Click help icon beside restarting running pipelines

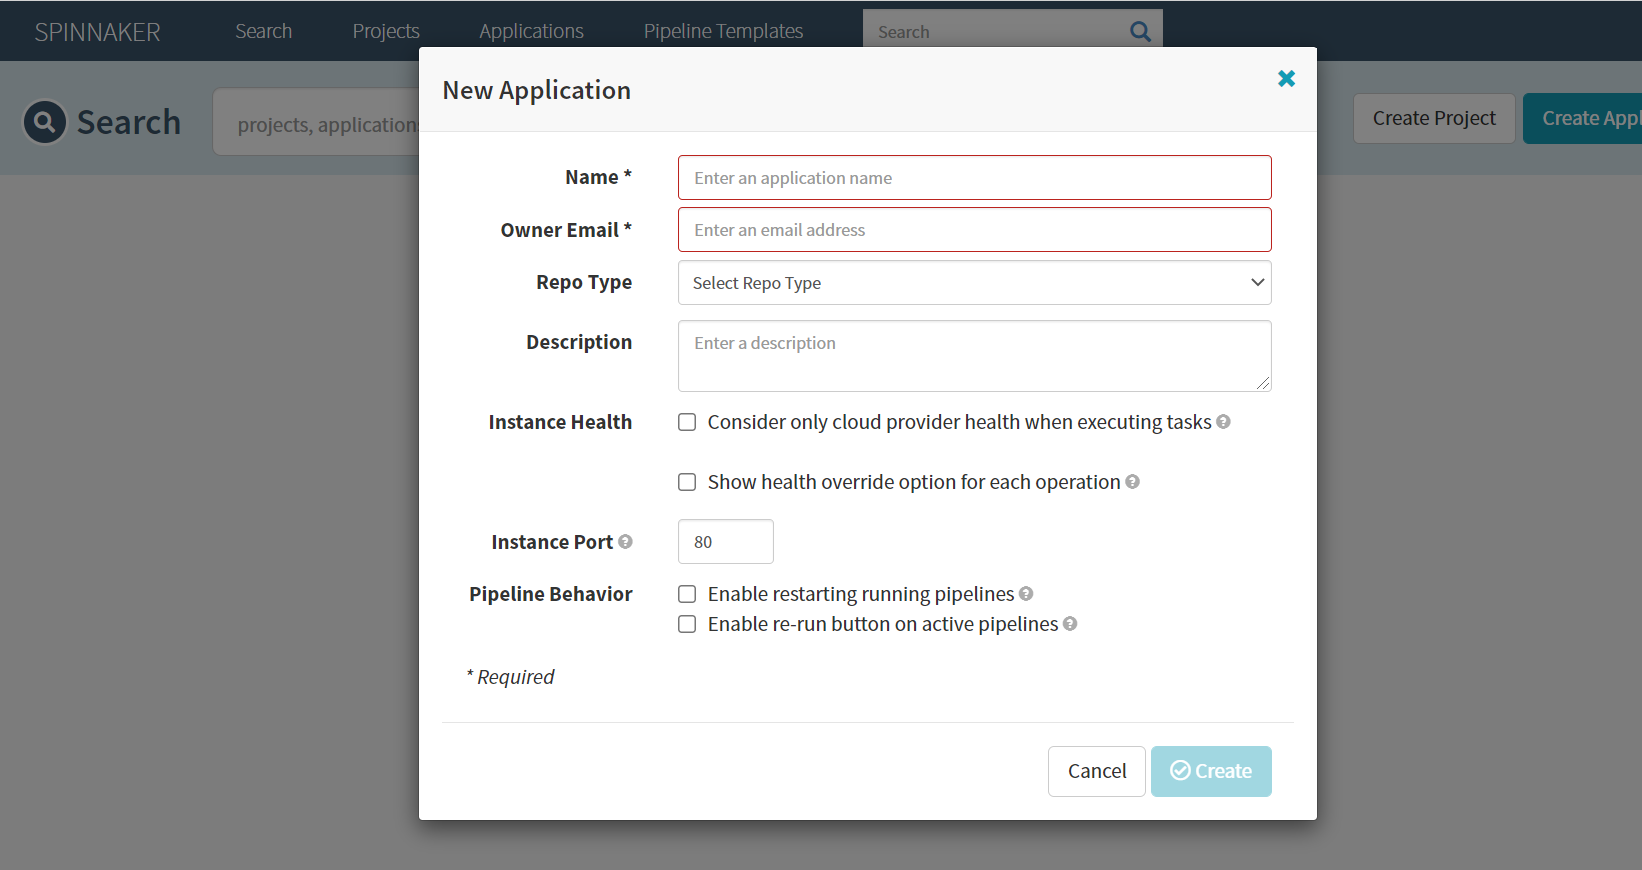pyautogui.click(x=1026, y=594)
